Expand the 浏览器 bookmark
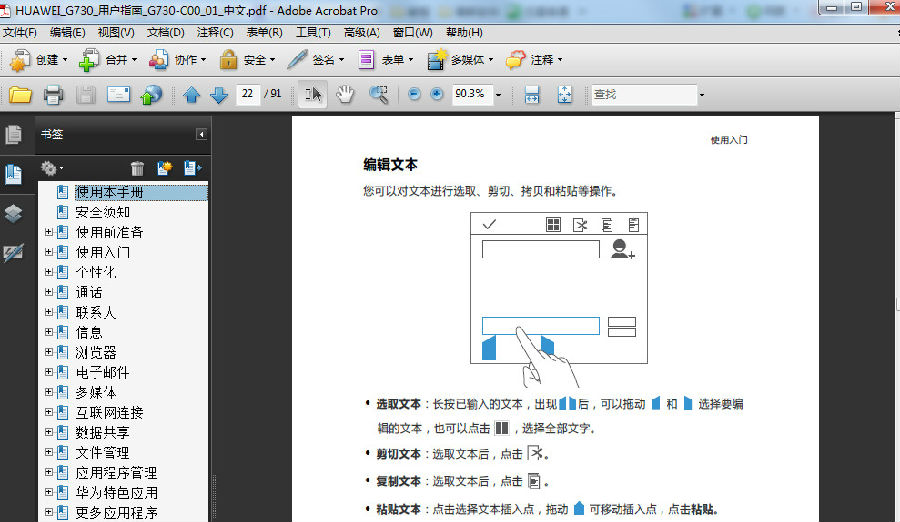The width and height of the screenshot is (900, 522). (49, 353)
